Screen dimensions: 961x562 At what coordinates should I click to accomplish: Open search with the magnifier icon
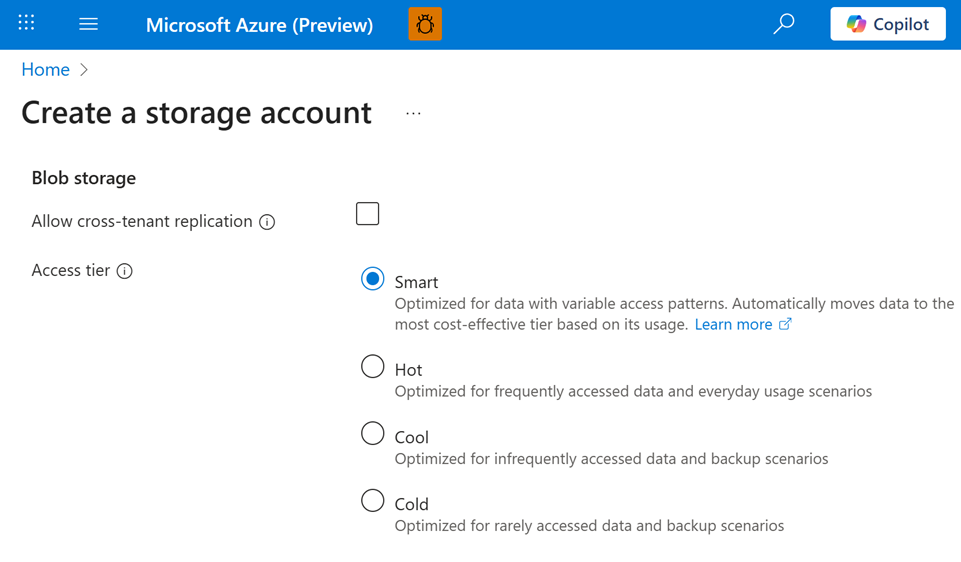click(783, 24)
